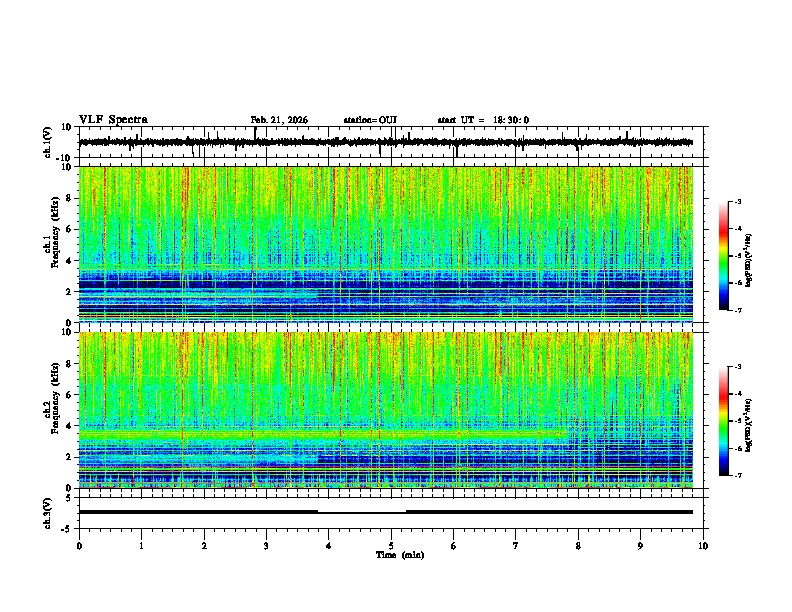Click the "4" kHz tick on ch.1 frequency axis
The height and width of the screenshot is (612, 792).
[x=69, y=261]
